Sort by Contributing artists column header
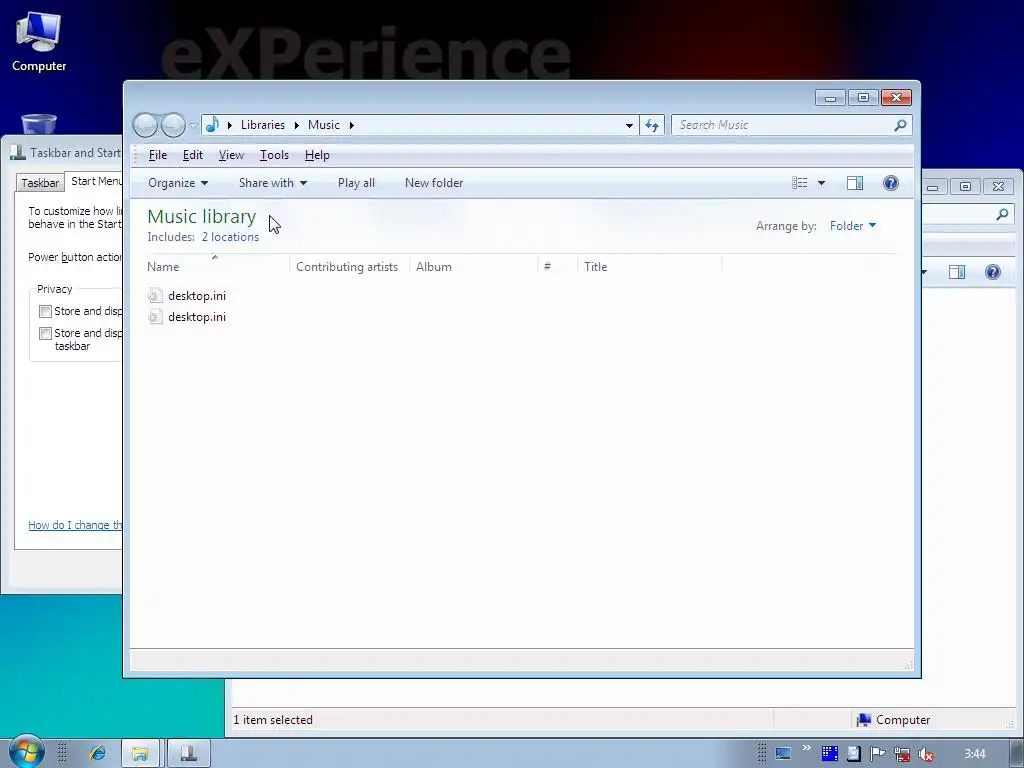Image resolution: width=1024 pixels, height=768 pixels. pyautogui.click(x=349, y=266)
